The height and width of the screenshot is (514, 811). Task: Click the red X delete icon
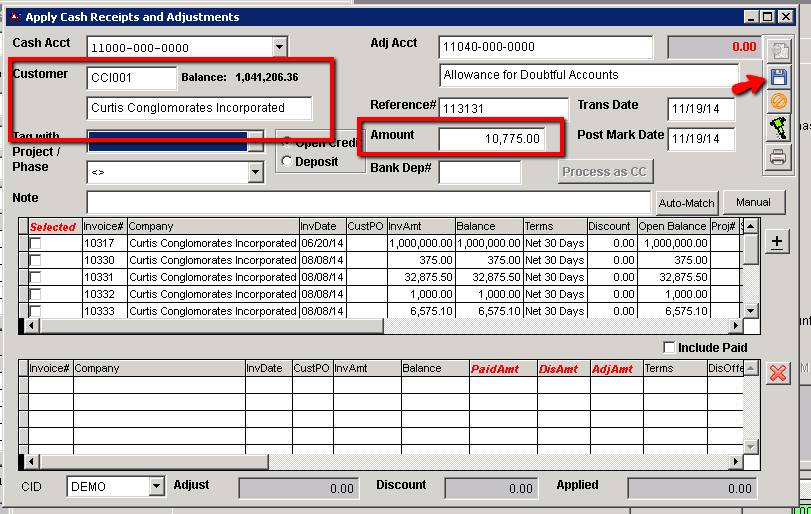[x=777, y=373]
